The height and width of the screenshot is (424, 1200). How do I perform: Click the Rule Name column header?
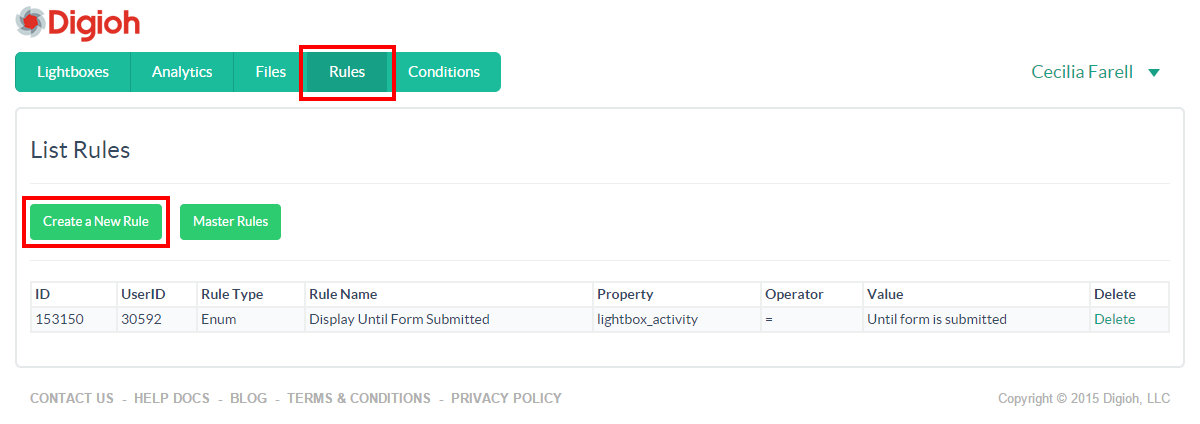343,294
